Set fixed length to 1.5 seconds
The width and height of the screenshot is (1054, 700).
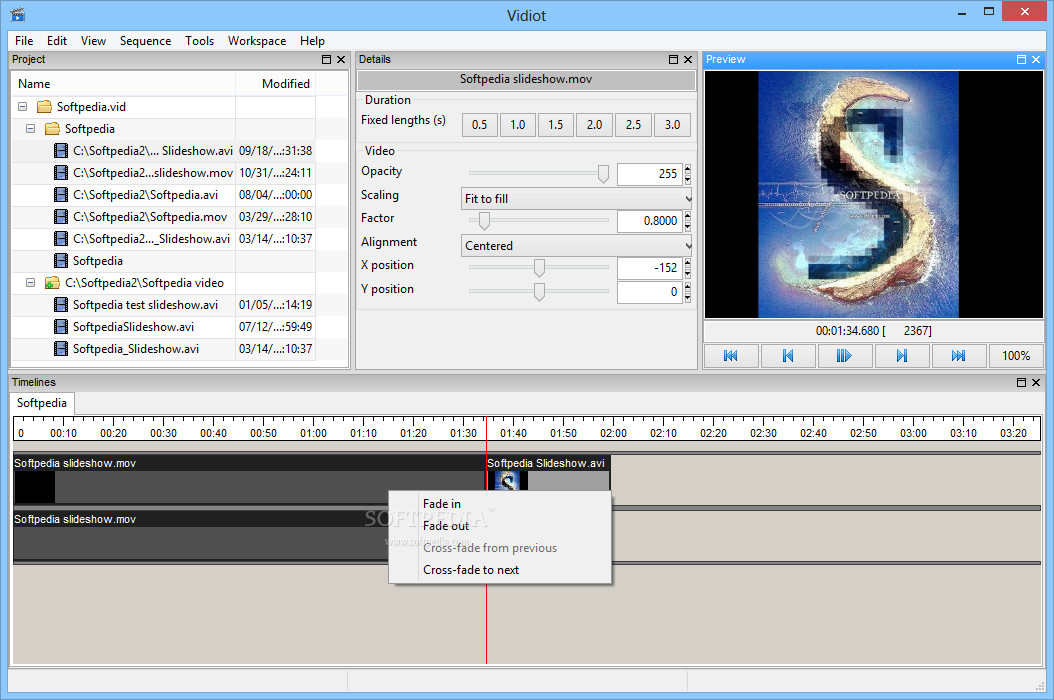point(556,124)
